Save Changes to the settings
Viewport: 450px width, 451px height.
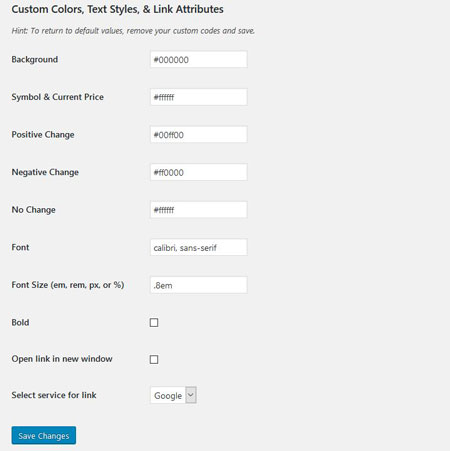[x=44, y=435]
